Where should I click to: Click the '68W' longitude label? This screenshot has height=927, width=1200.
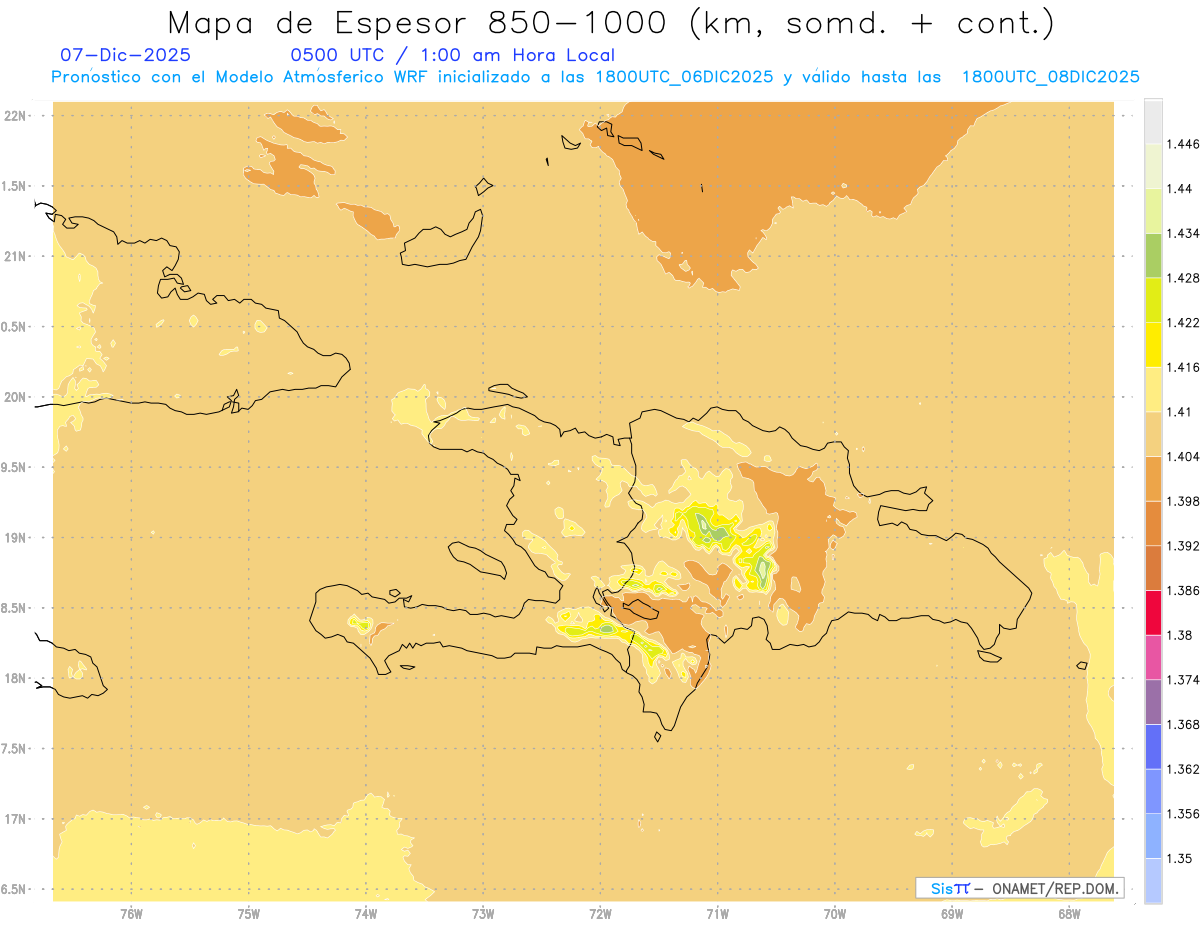[x=1069, y=914]
